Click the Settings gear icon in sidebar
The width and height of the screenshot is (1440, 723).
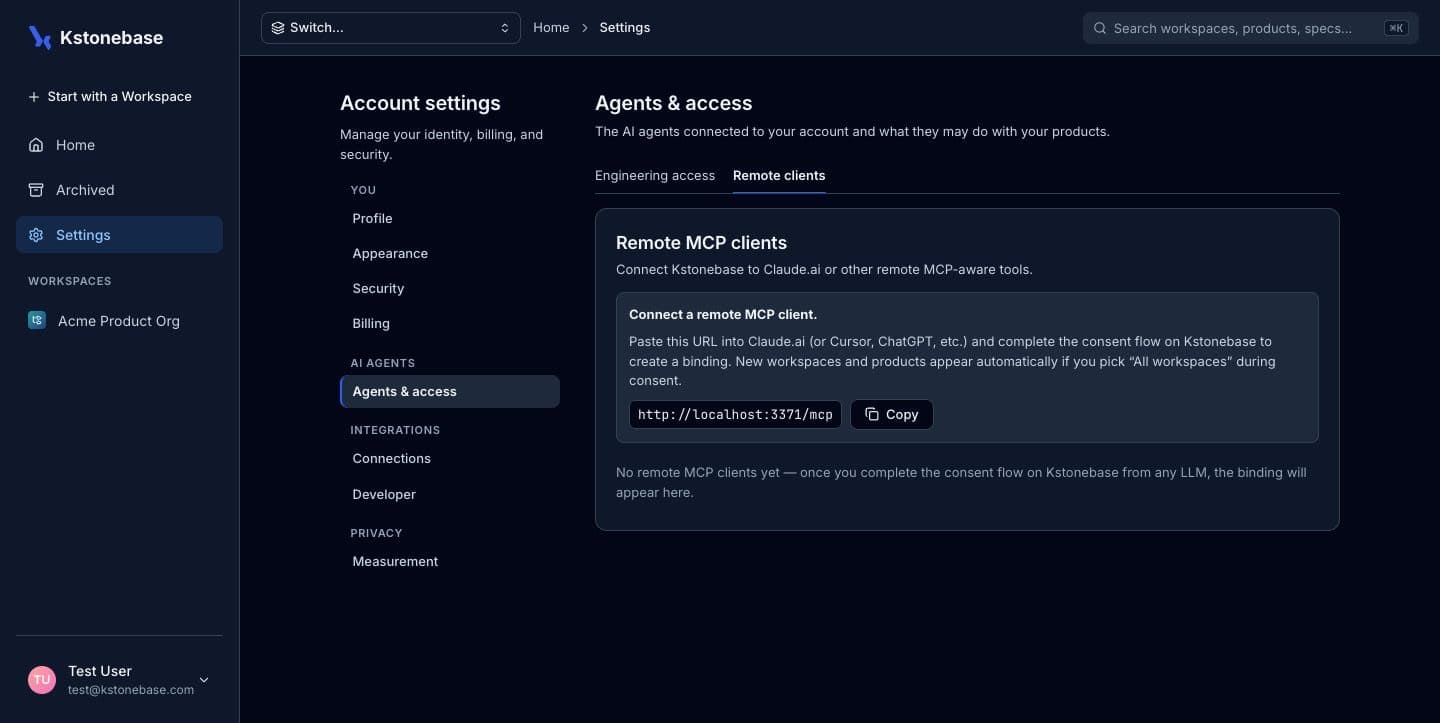point(36,235)
